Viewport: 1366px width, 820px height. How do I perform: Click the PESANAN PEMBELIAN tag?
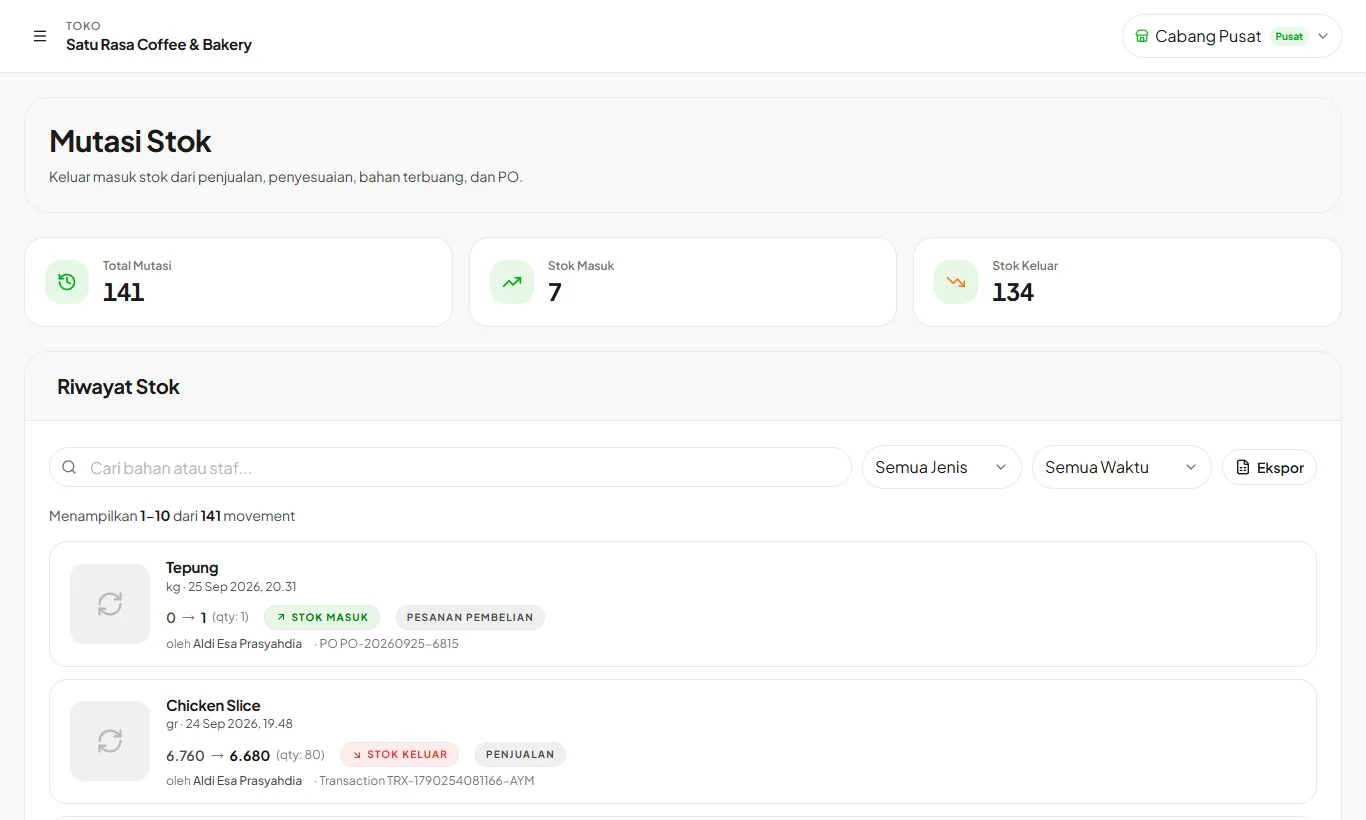[x=470, y=617]
